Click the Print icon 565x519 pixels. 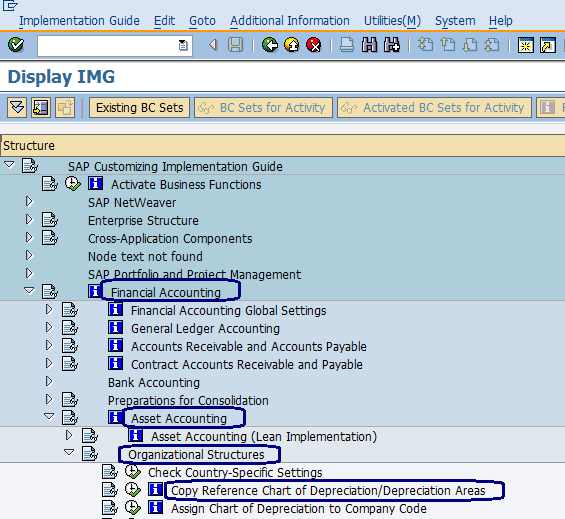[347, 45]
